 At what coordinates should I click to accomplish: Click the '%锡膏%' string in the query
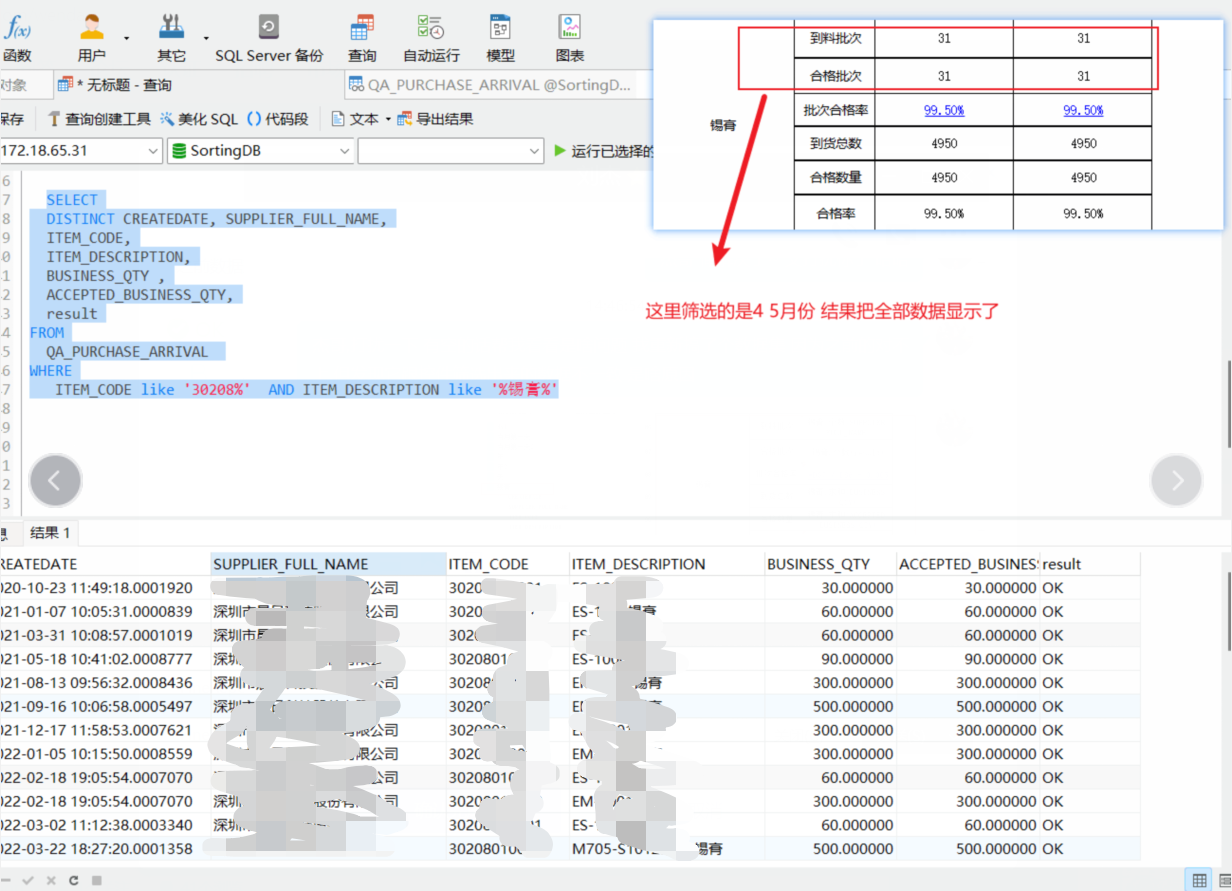pyautogui.click(x=523, y=389)
